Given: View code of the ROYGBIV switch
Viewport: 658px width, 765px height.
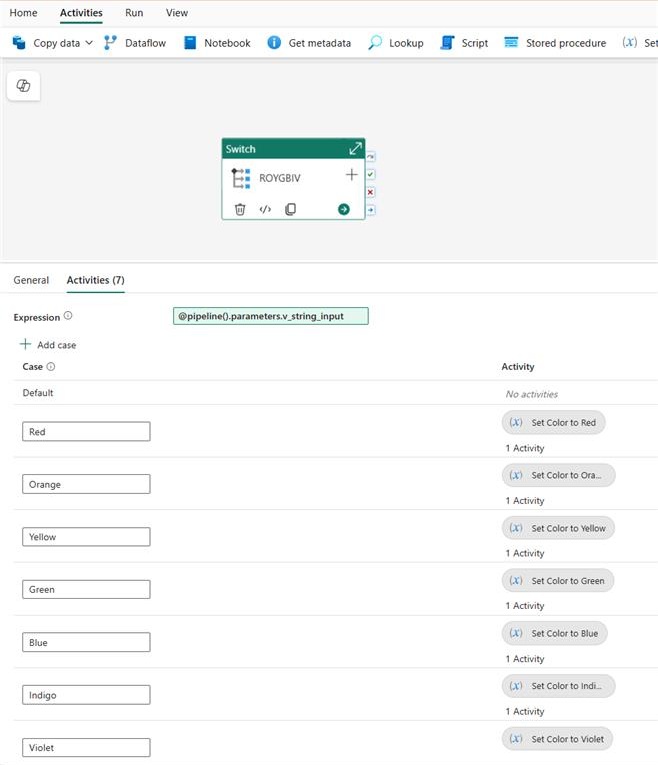Looking at the screenshot, I should pos(265,209).
